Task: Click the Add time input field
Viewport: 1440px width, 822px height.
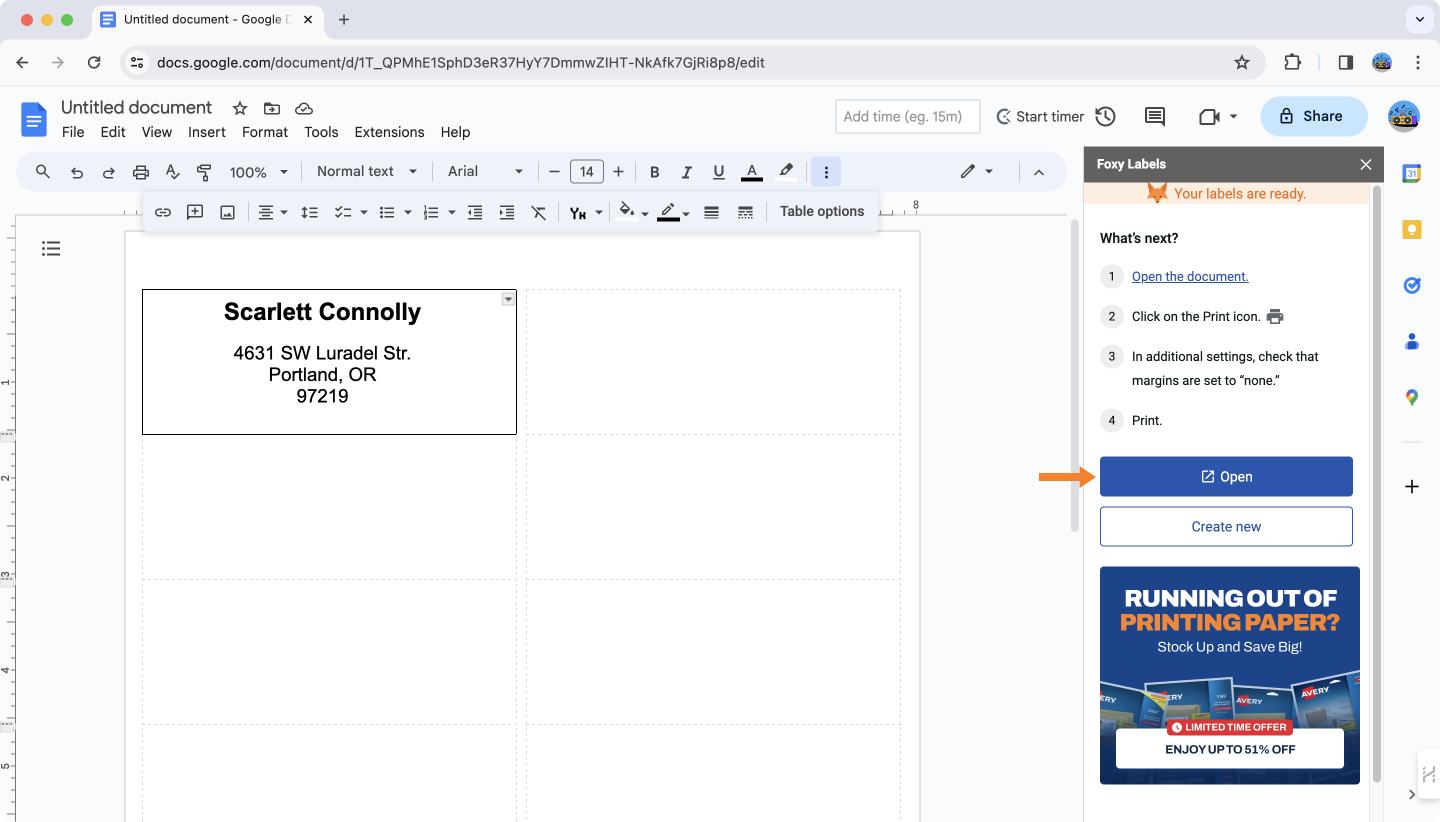Action: tap(907, 116)
